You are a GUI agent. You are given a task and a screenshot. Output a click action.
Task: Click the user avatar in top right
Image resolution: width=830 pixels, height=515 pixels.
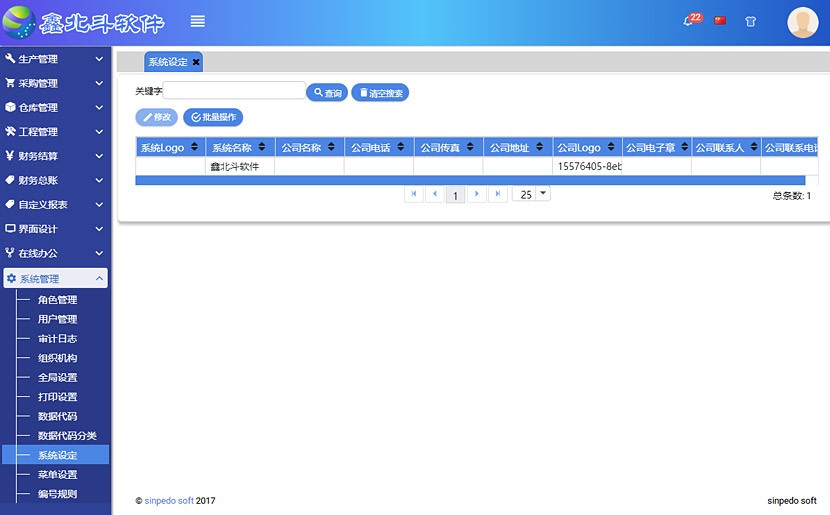pyautogui.click(x=802, y=22)
